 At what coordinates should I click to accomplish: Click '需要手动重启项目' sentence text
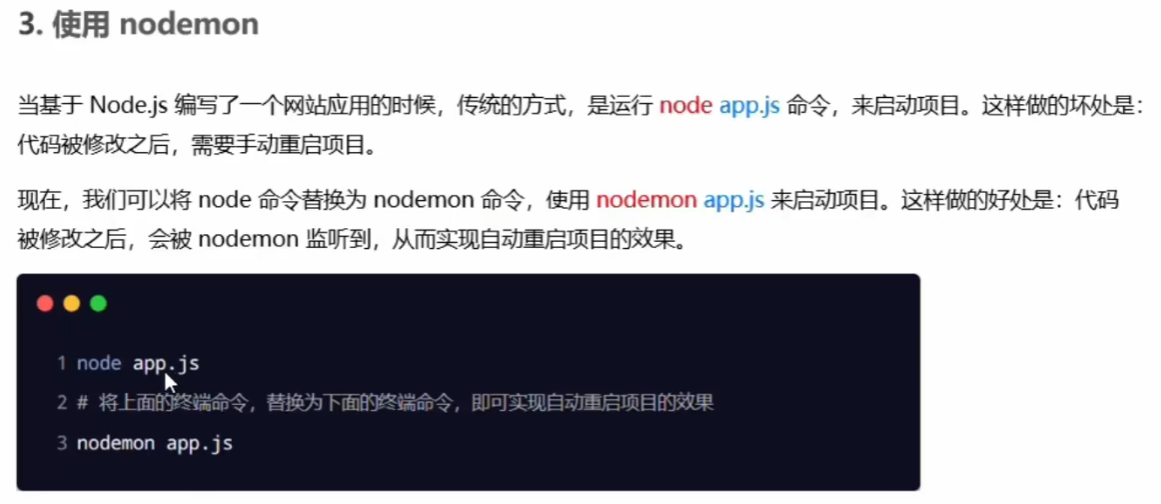[x=278, y=145]
